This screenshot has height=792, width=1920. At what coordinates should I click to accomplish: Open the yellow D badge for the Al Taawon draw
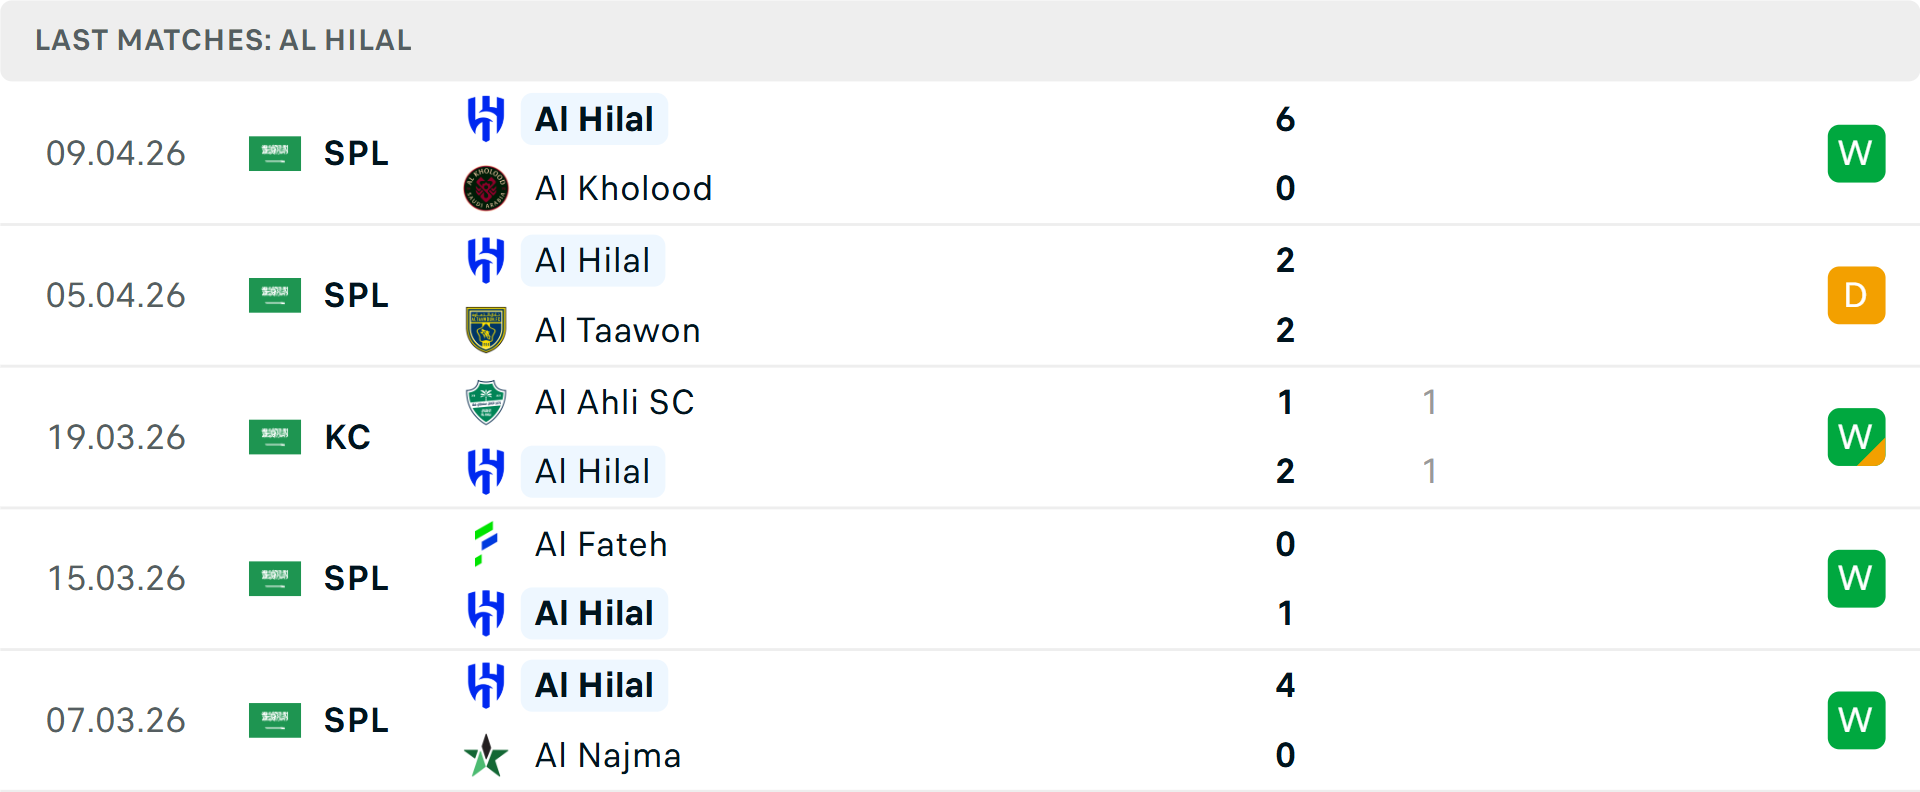(x=1856, y=295)
